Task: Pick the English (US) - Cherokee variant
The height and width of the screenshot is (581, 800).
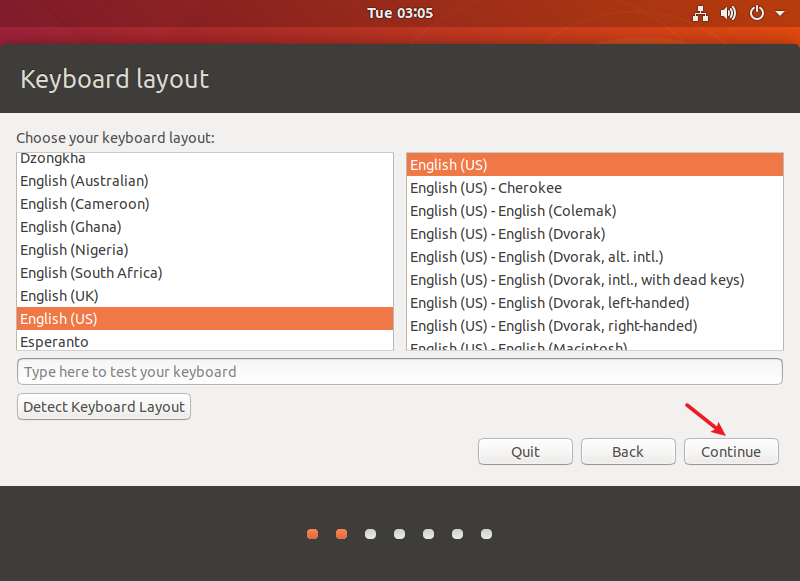Action: 595,188
